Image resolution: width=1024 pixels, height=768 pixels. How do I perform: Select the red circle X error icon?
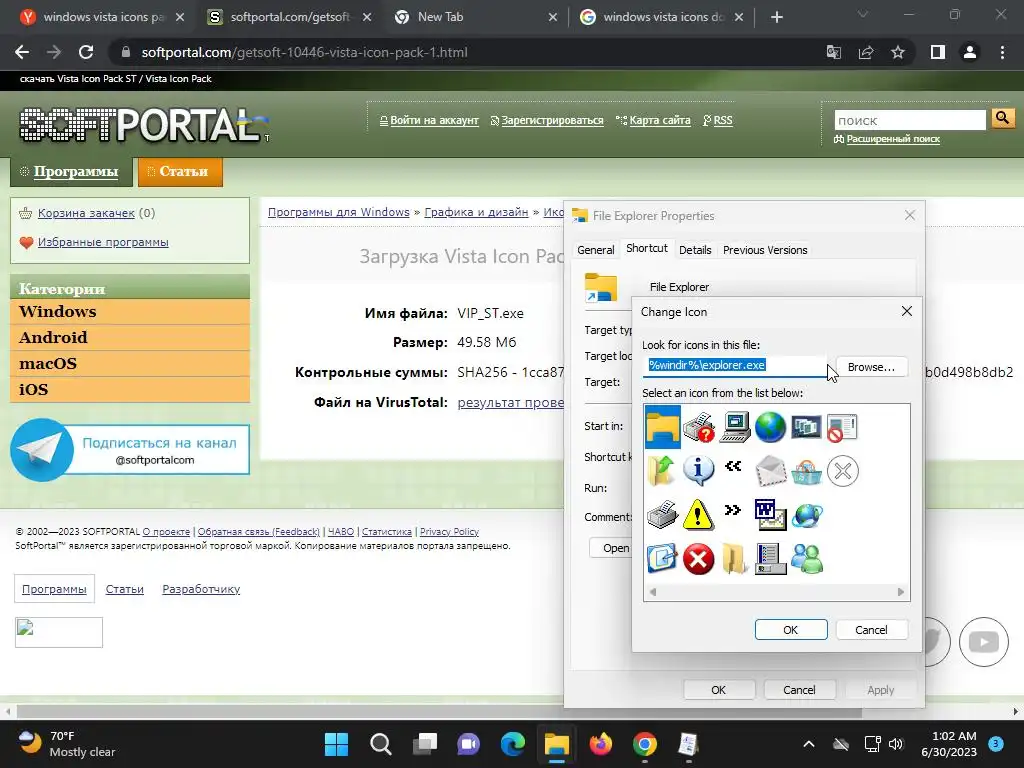pyautogui.click(x=698, y=559)
